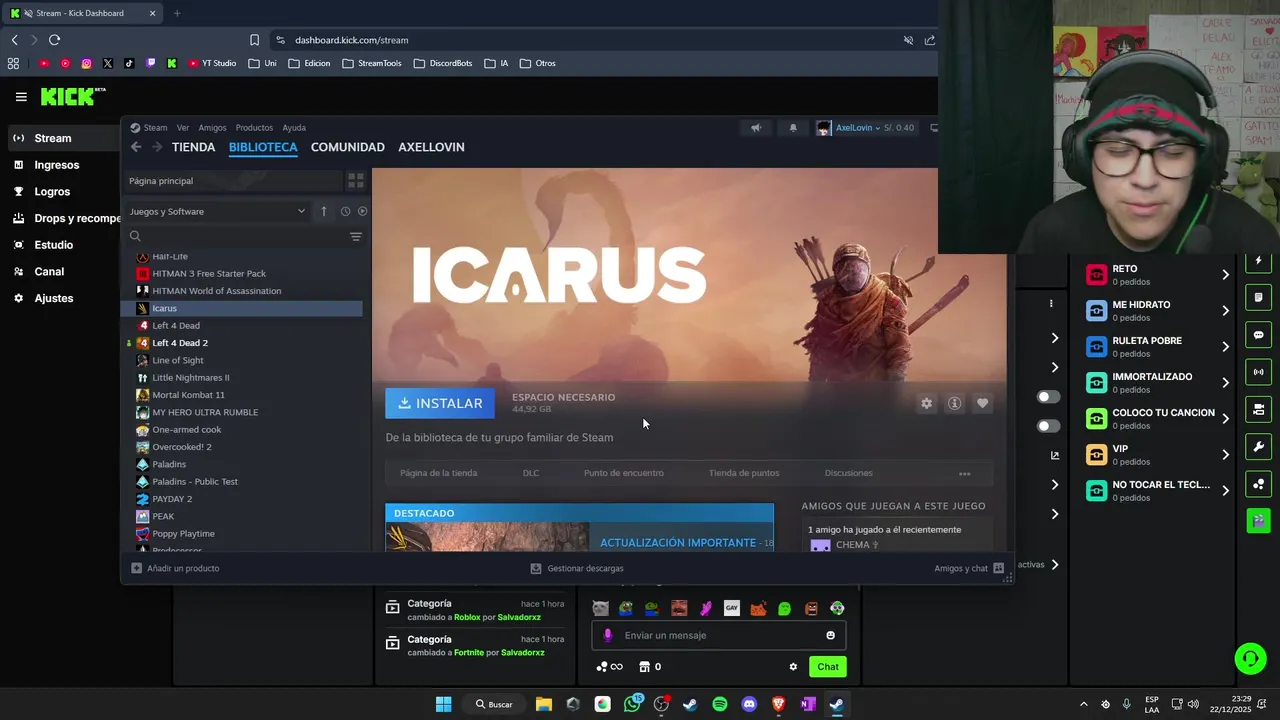The height and width of the screenshot is (720, 1280).
Task: Open Punto de encuentro link
Action: click(x=623, y=473)
